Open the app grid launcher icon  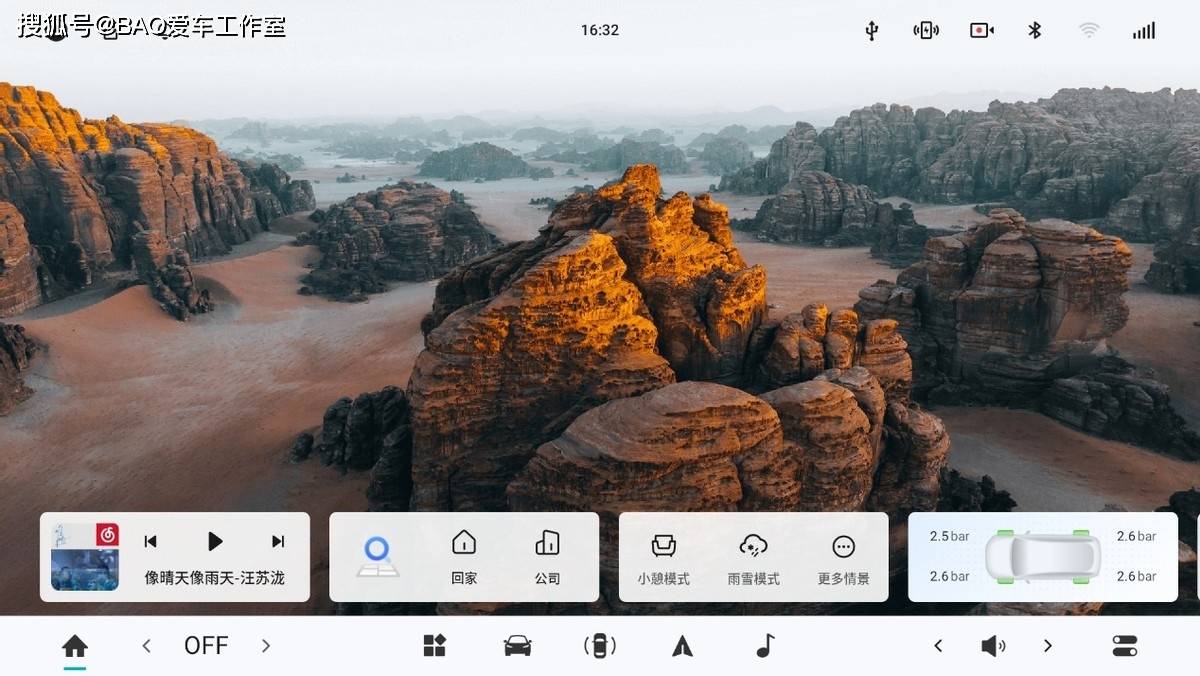point(434,646)
